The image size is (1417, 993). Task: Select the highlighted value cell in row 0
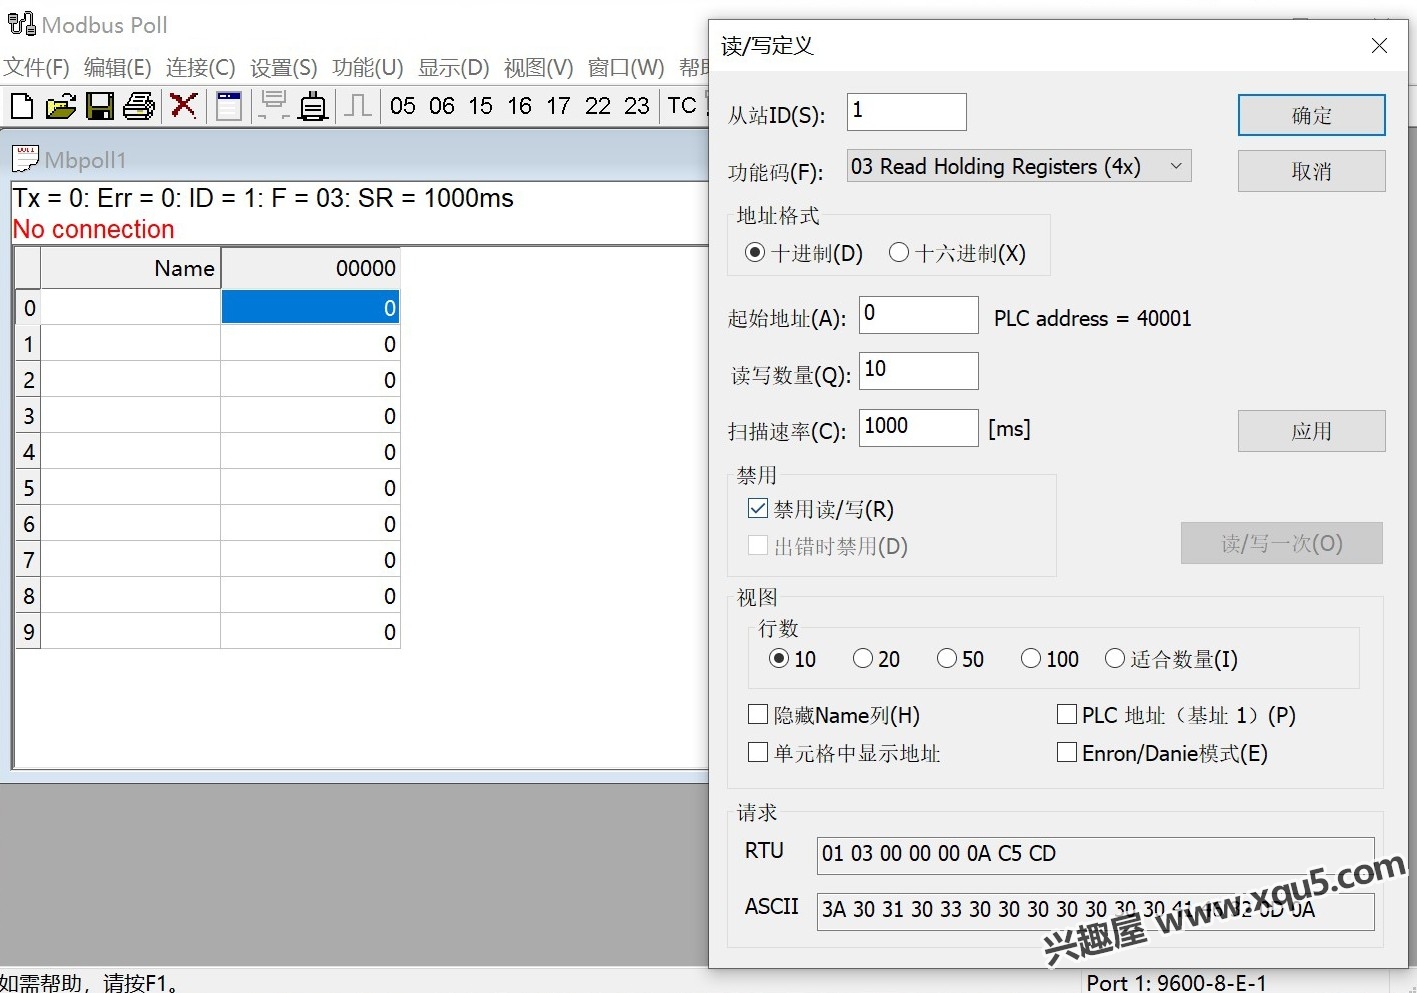click(310, 307)
